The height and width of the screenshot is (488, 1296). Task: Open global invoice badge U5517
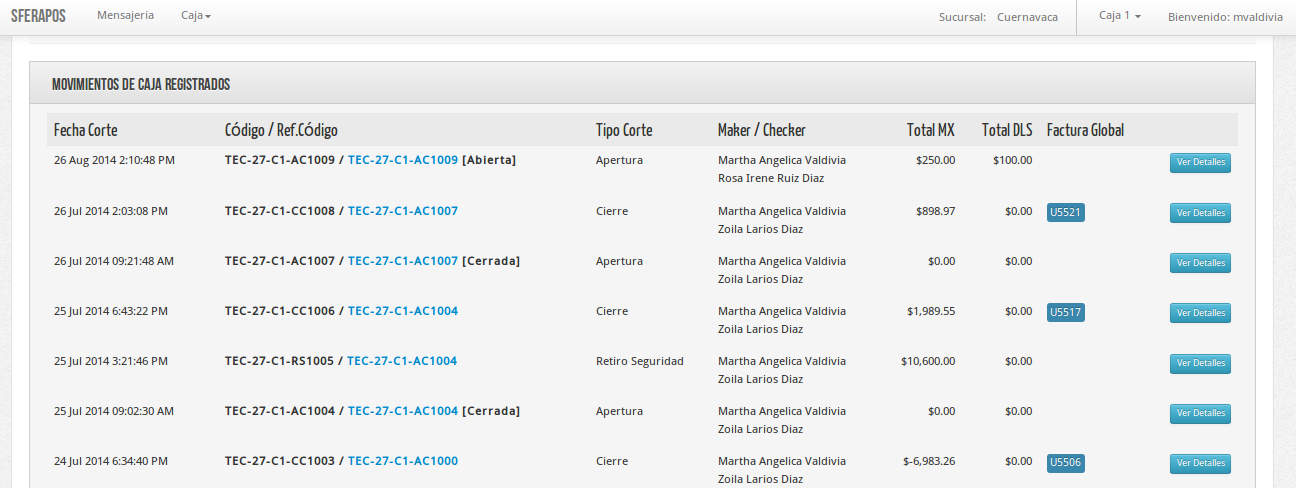tap(1065, 312)
